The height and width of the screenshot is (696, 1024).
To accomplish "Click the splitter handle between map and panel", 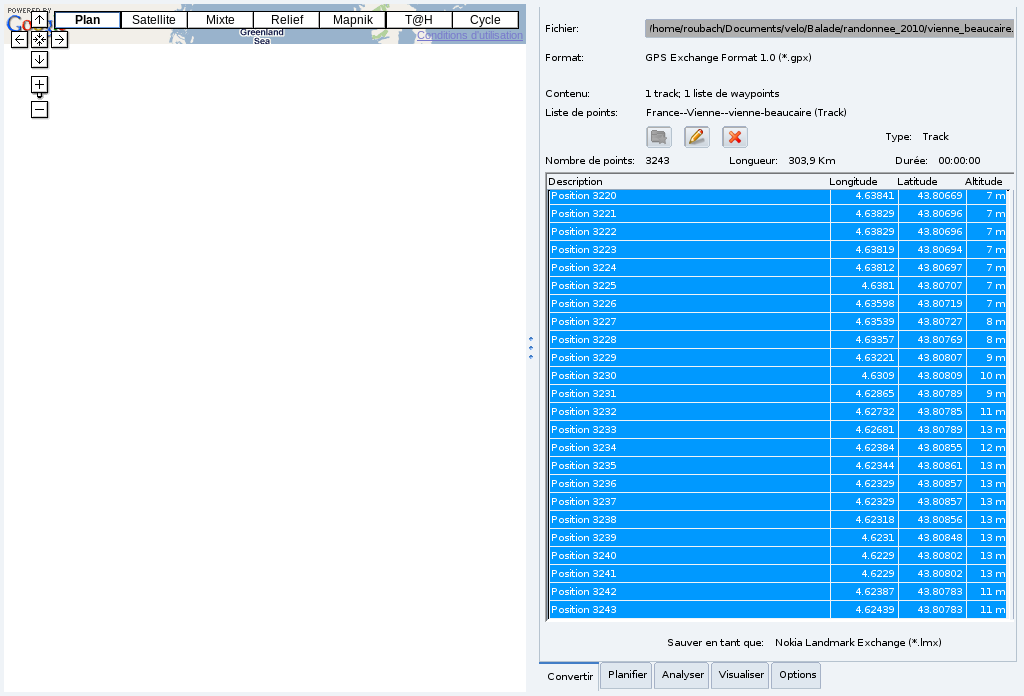I will pyautogui.click(x=531, y=348).
